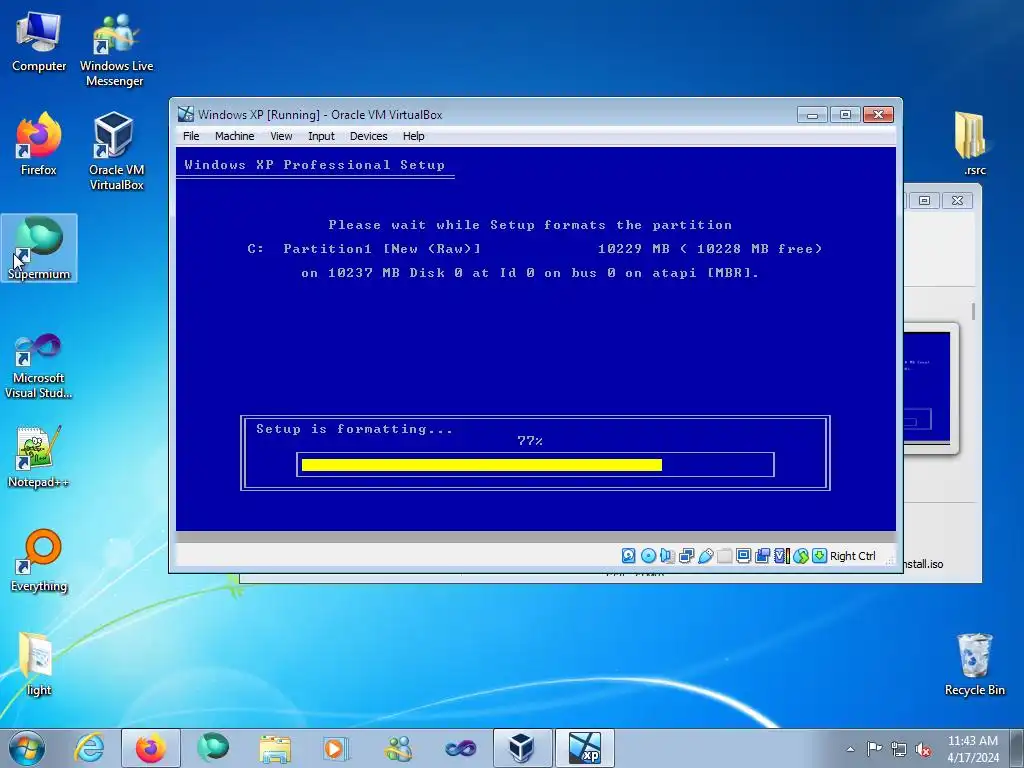
Task: Open the Devices menu
Action: point(368,136)
